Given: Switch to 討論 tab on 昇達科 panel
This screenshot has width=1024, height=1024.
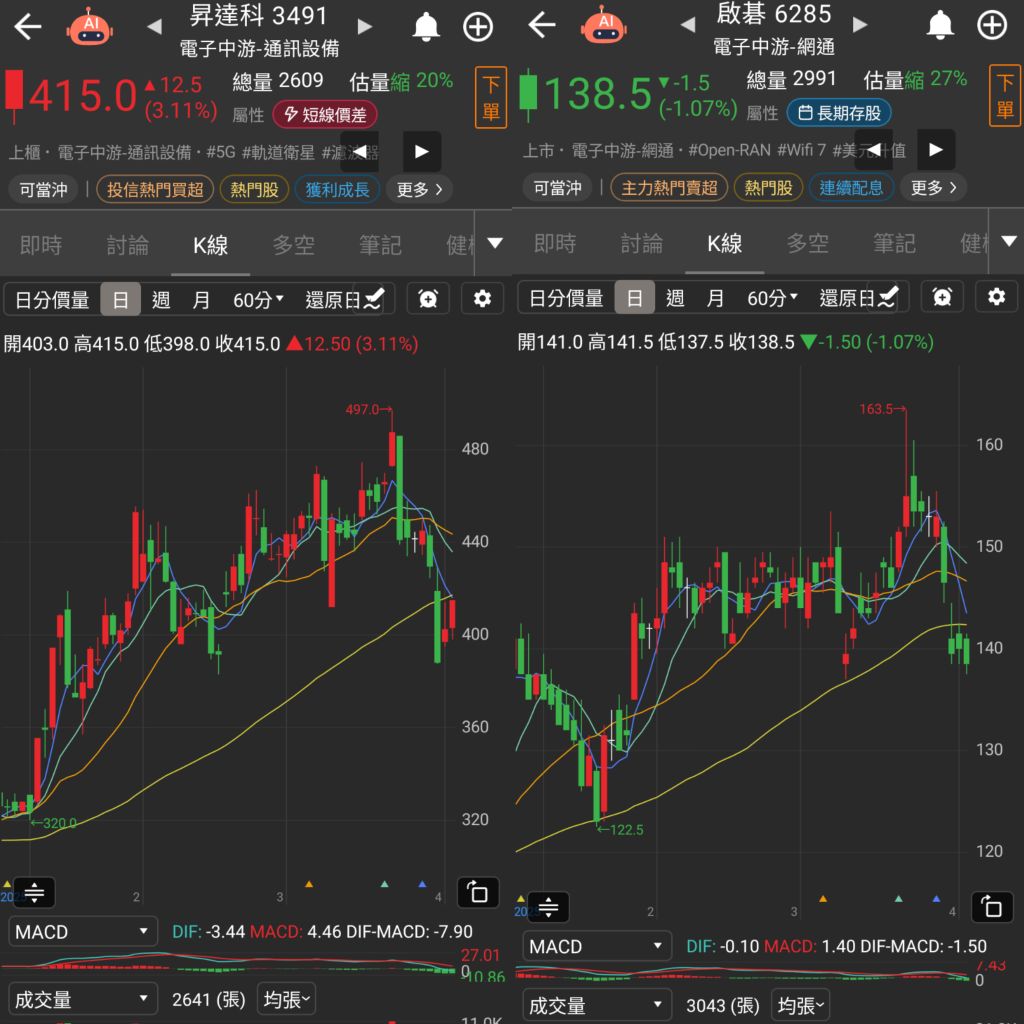Looking at the screenshot, I should (x=127, y=245).
